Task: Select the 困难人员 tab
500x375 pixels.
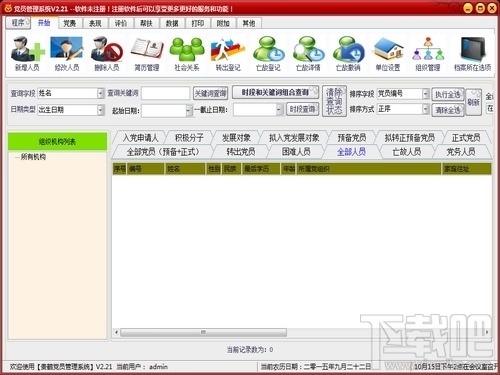Action: [296, 152]
